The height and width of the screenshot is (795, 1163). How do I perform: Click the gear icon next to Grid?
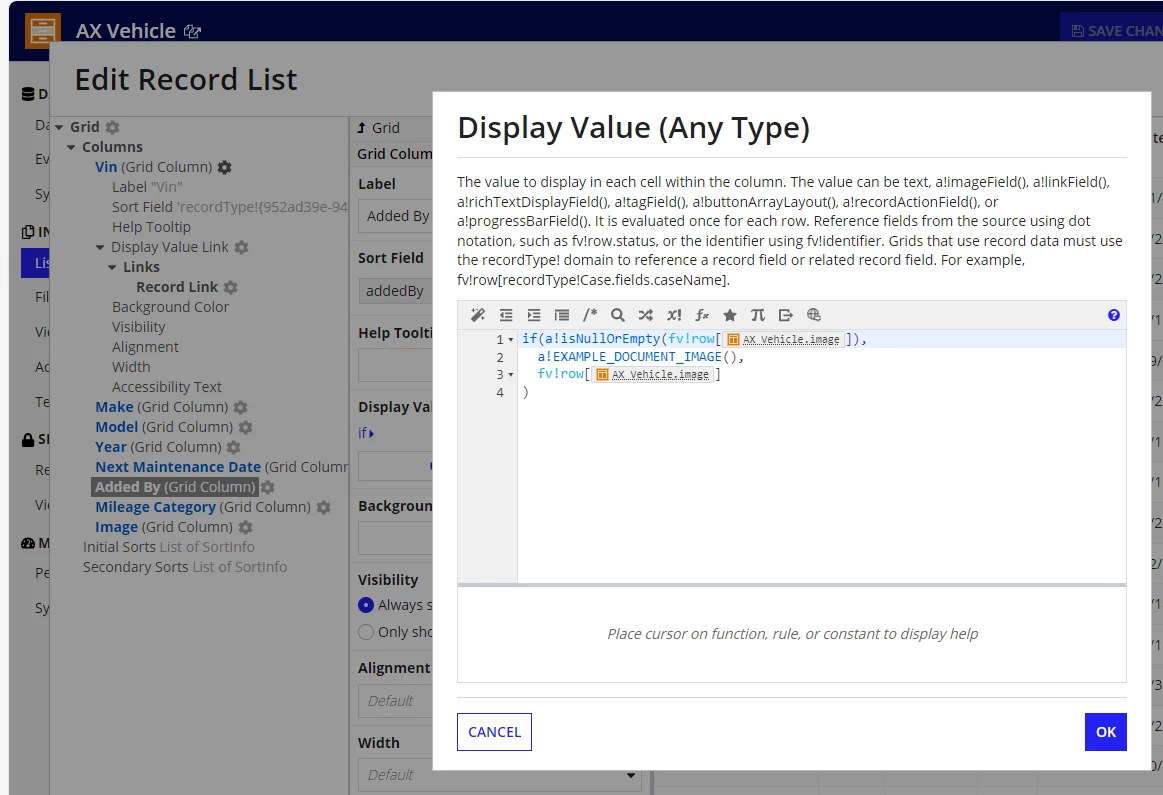point(113,128)
